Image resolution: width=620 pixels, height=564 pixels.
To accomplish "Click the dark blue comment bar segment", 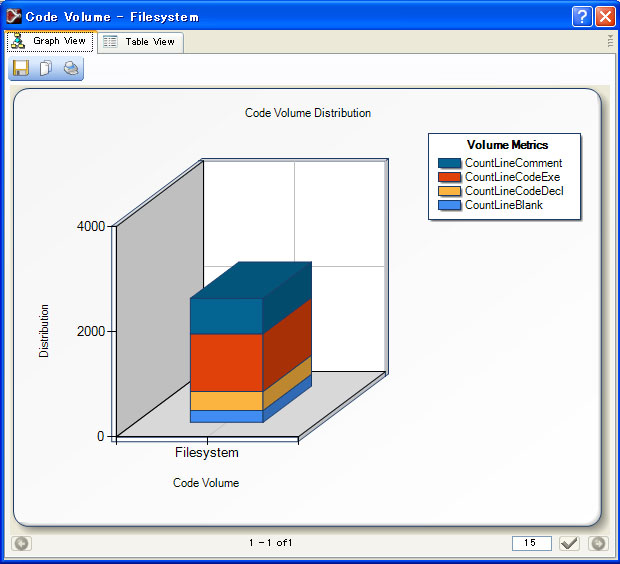I will coord(226,316).
